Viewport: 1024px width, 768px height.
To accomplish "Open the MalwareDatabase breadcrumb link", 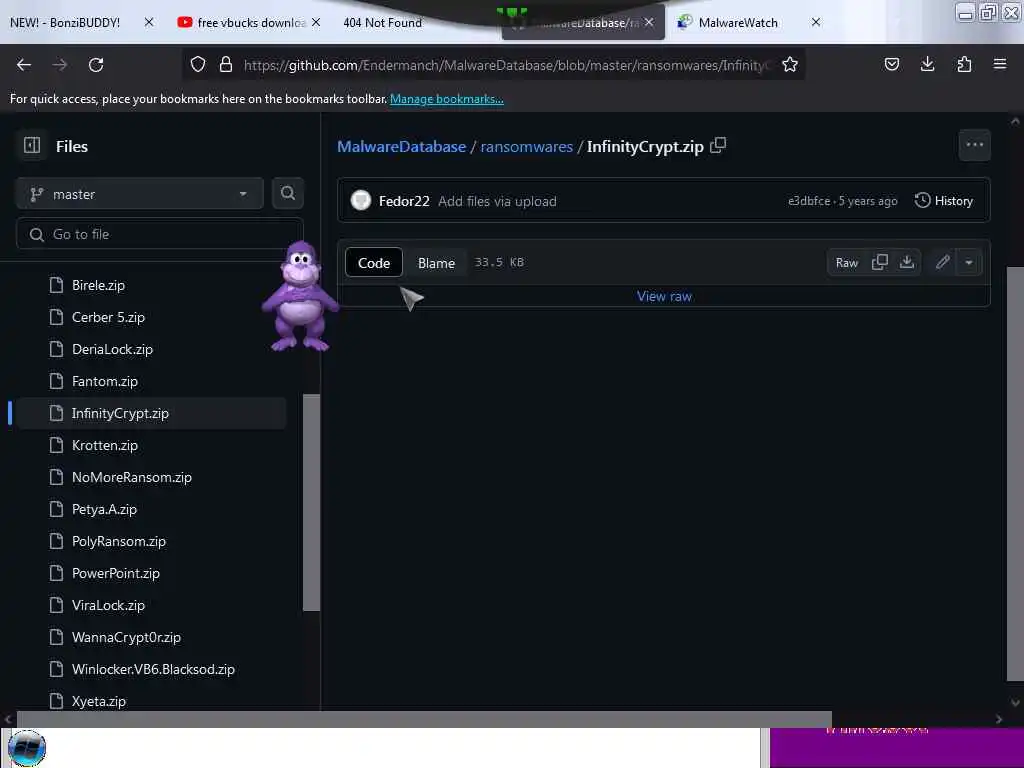I will click(402, 146).
